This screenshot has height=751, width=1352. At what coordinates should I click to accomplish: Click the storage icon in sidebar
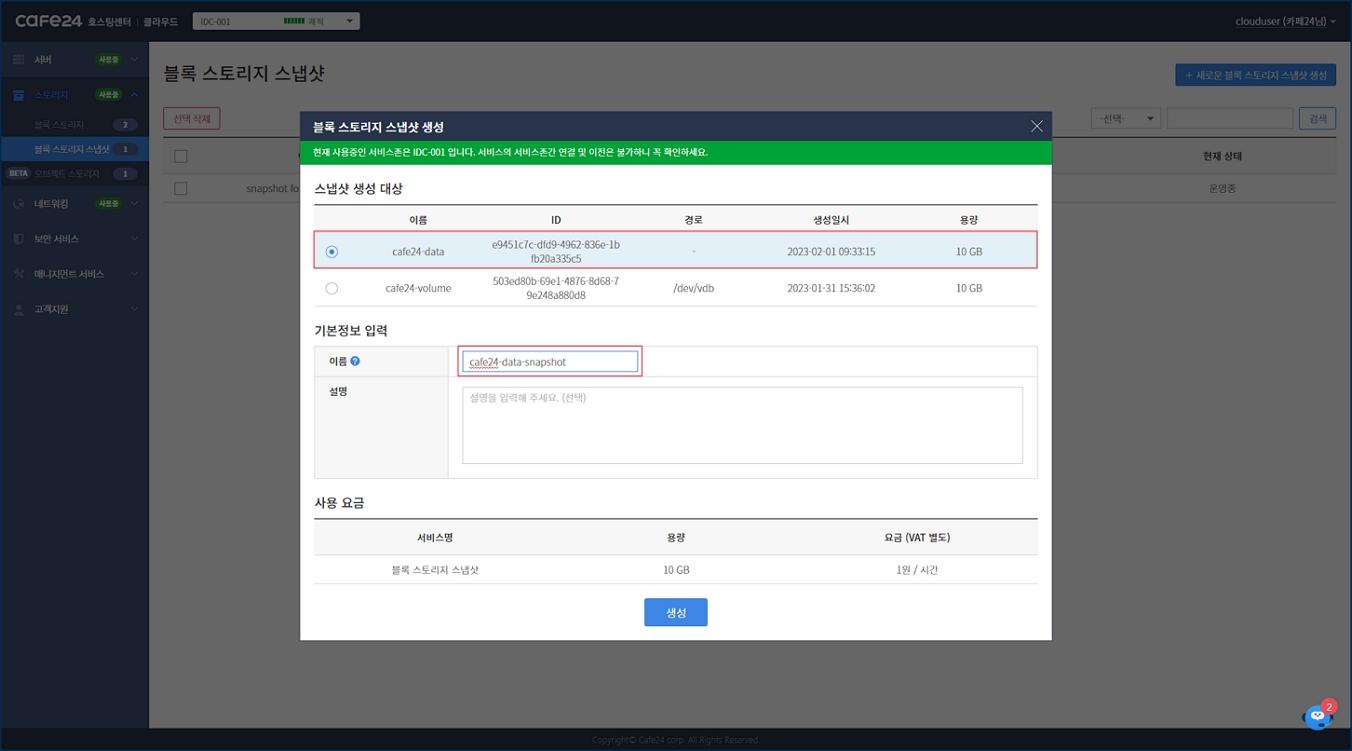tap(19, 95)
